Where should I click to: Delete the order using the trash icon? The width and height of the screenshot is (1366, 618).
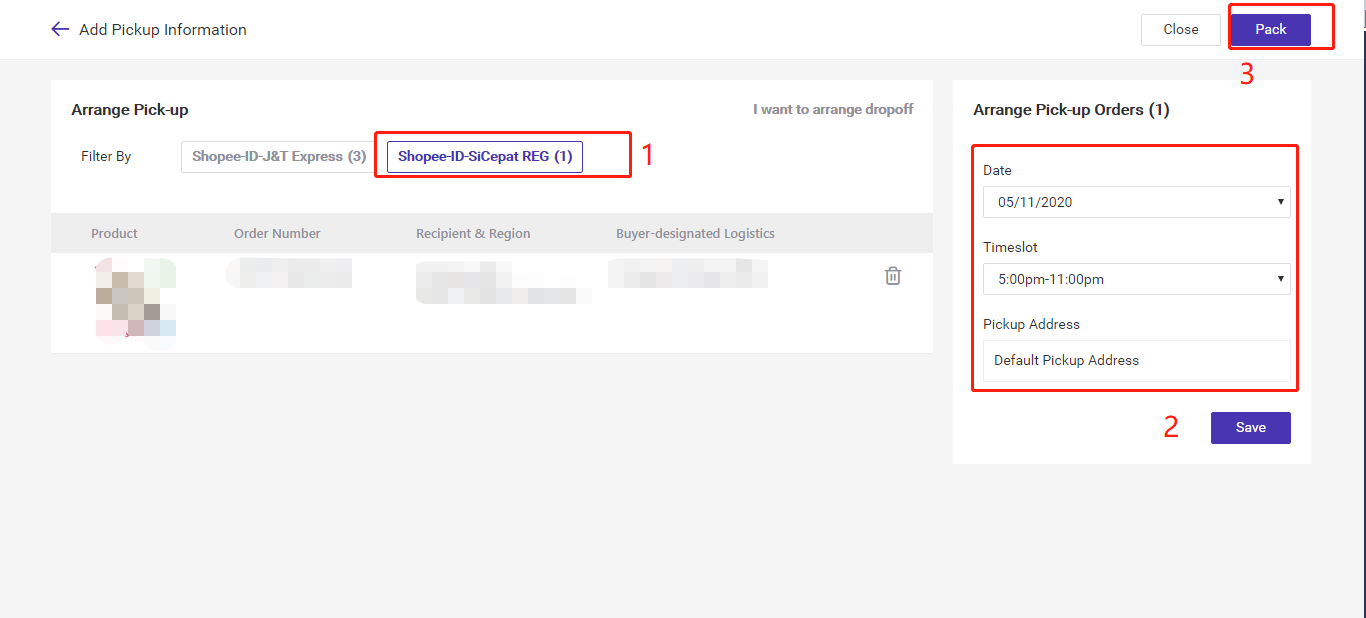pos(893,275)
